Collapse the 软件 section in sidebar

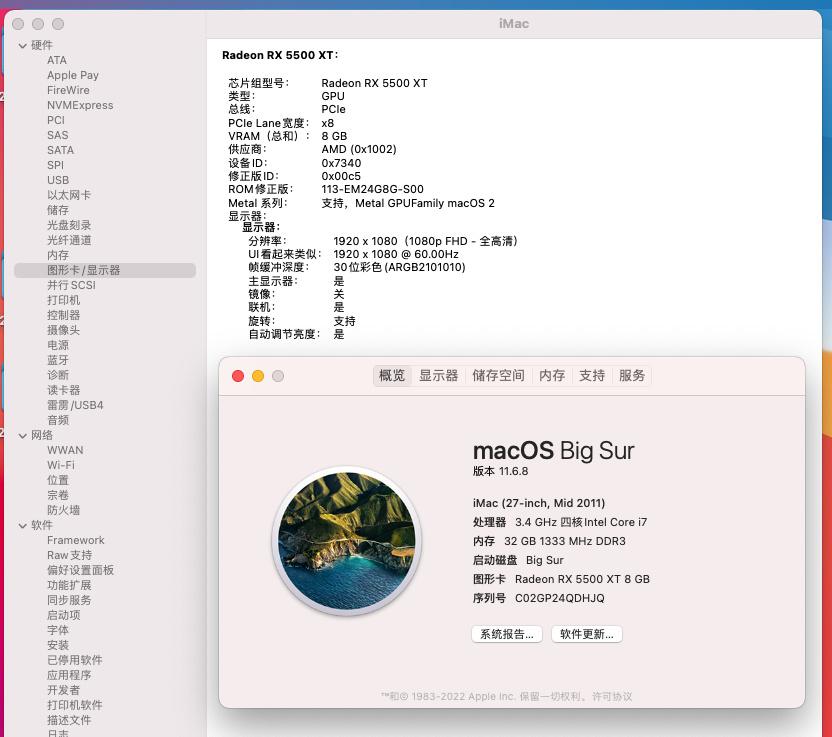[22, 526]
